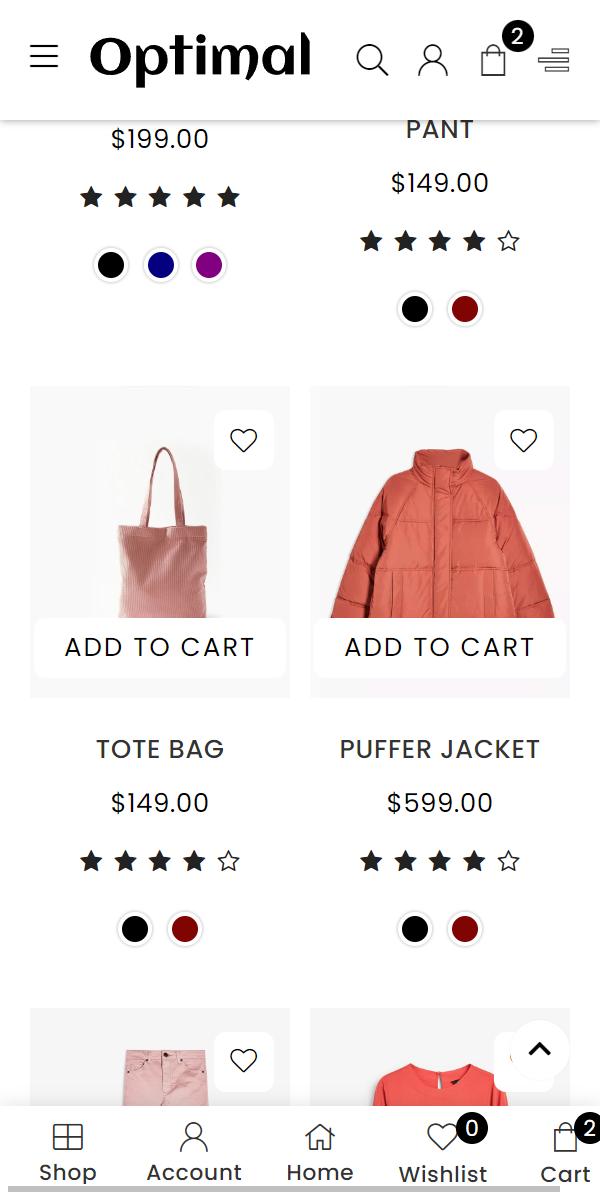Pick dark red swatch under Puffer Jacket
The image size is (600, 1200).
pyautogui.click(x=465, y=929)
